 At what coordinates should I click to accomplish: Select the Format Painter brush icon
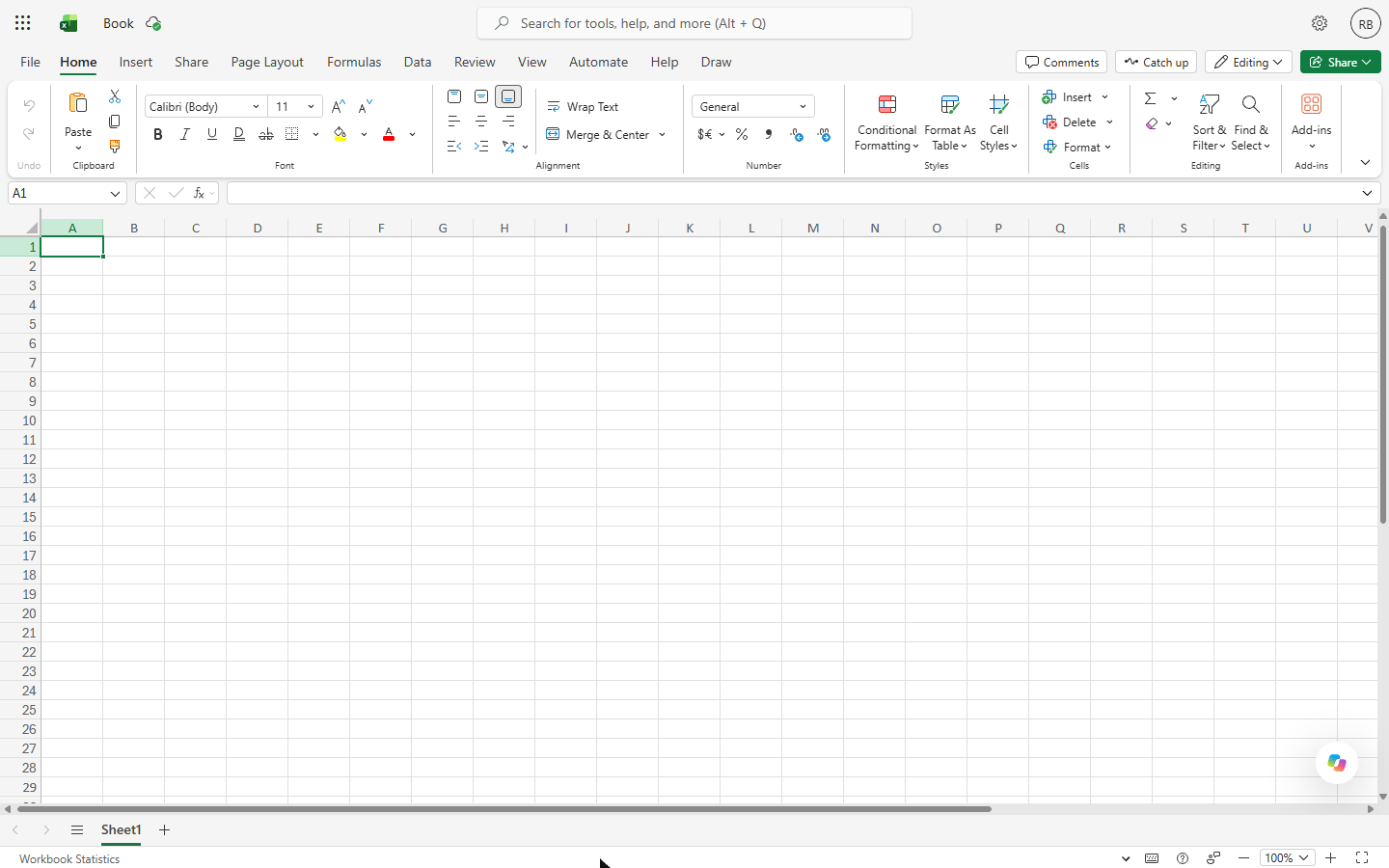point(115,146)
